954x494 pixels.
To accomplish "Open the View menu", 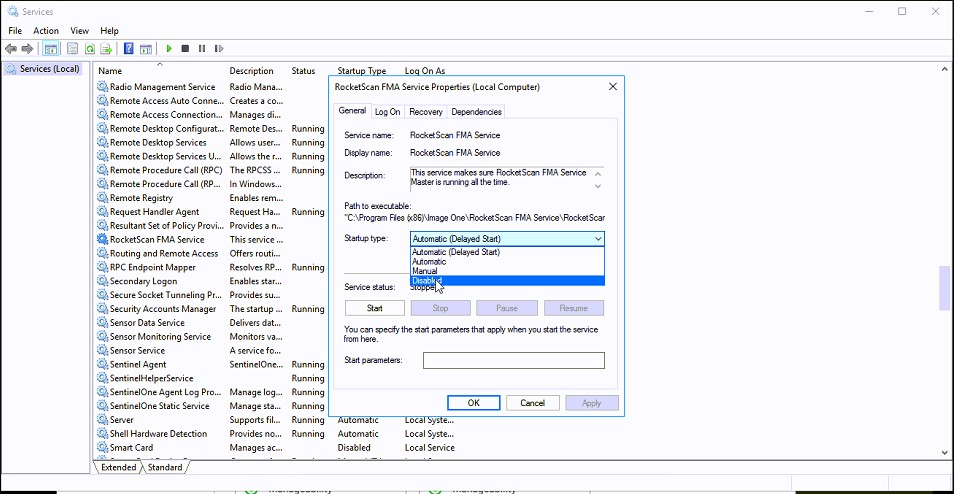I will (80, 30).
